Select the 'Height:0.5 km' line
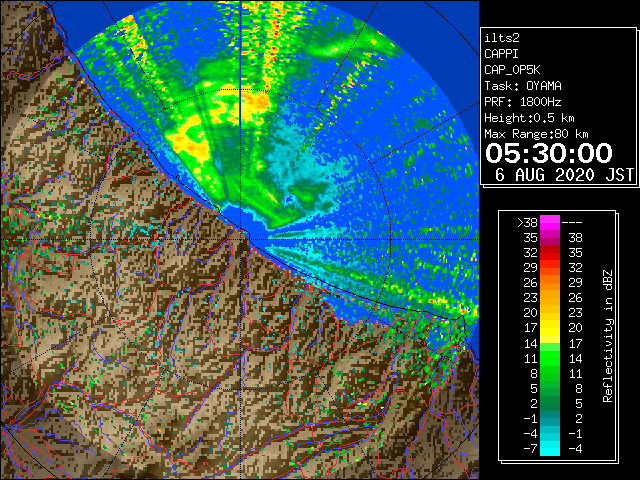This screenshot has width=640, height=480. (x=529, y=118)
